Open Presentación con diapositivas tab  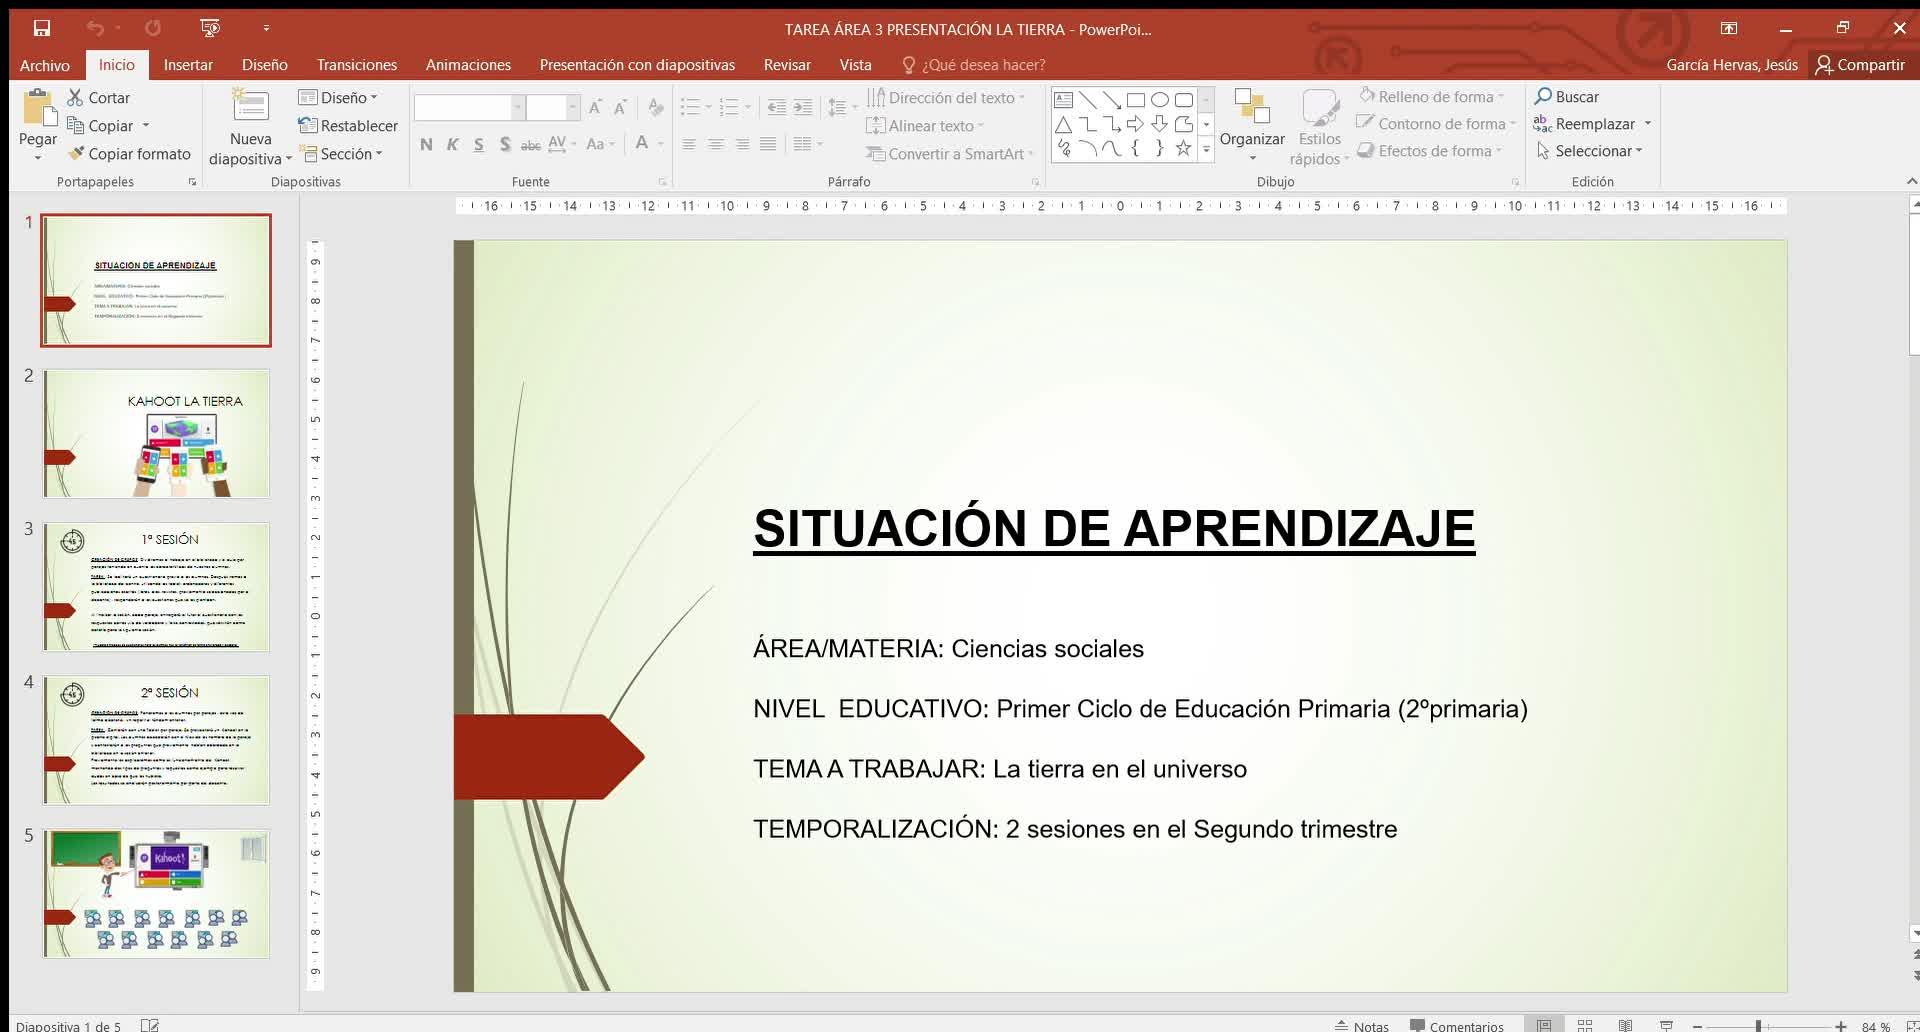tap(637, 65)
